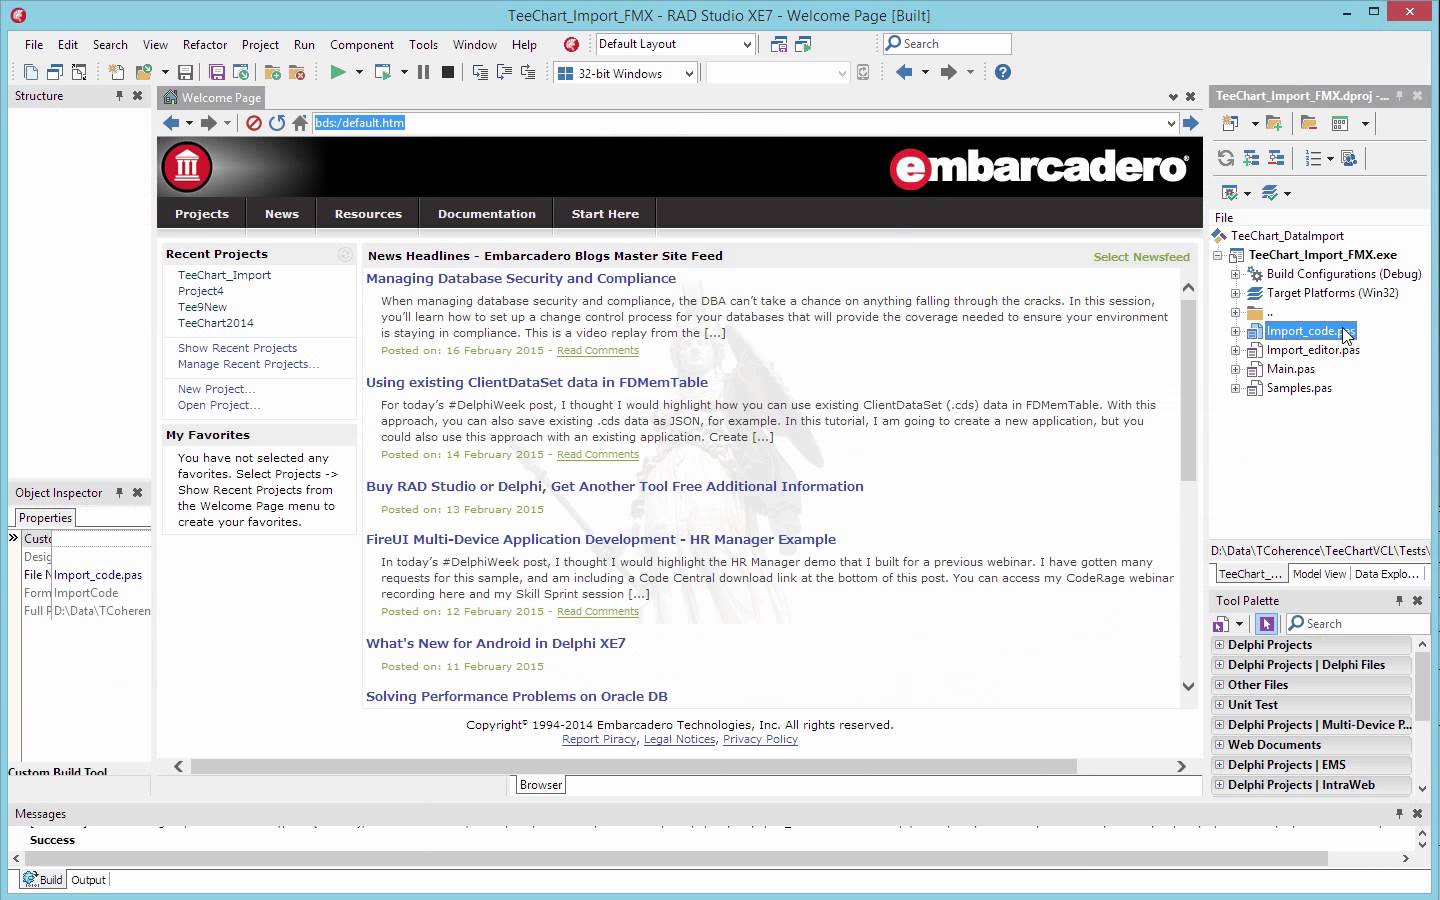This screenshot has width=1440, height=900.
Task: Open the 32-bit Windows platform dropdown
Action: [x=689, y=73]
